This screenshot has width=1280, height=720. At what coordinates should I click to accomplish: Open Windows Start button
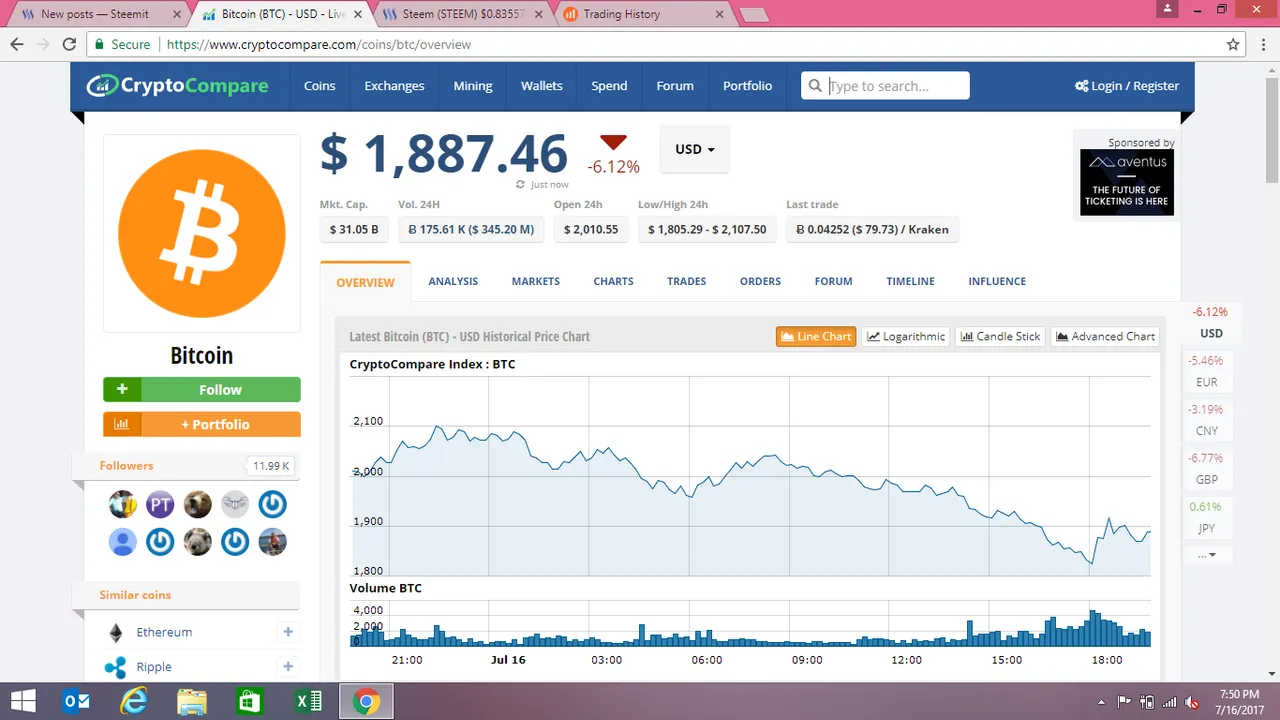tap(22, 702)
